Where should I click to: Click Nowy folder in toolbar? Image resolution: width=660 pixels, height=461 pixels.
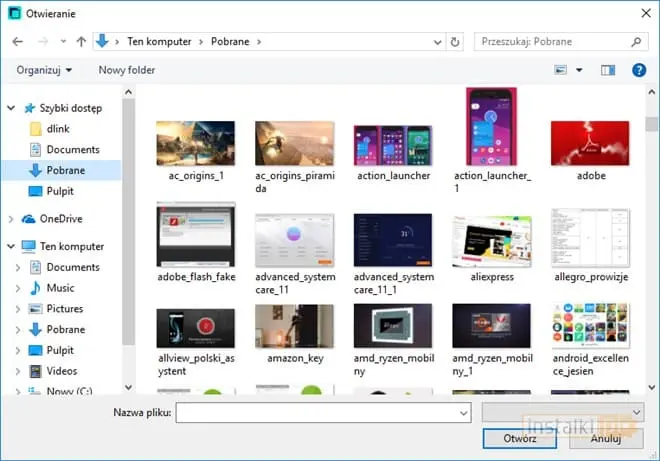pos(127,70)
